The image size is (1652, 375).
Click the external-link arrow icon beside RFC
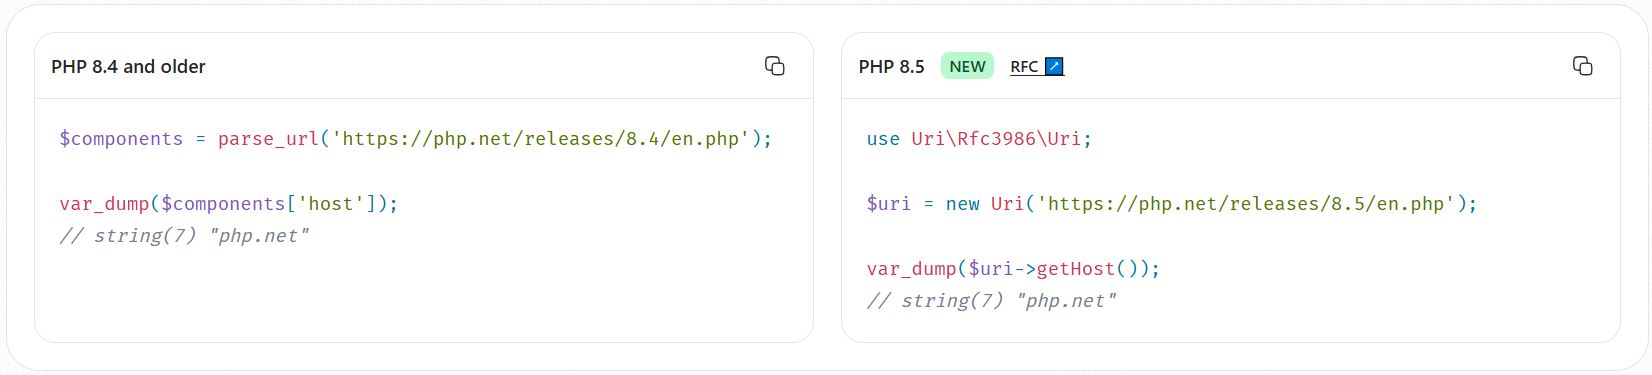(x=1054, y=67)
